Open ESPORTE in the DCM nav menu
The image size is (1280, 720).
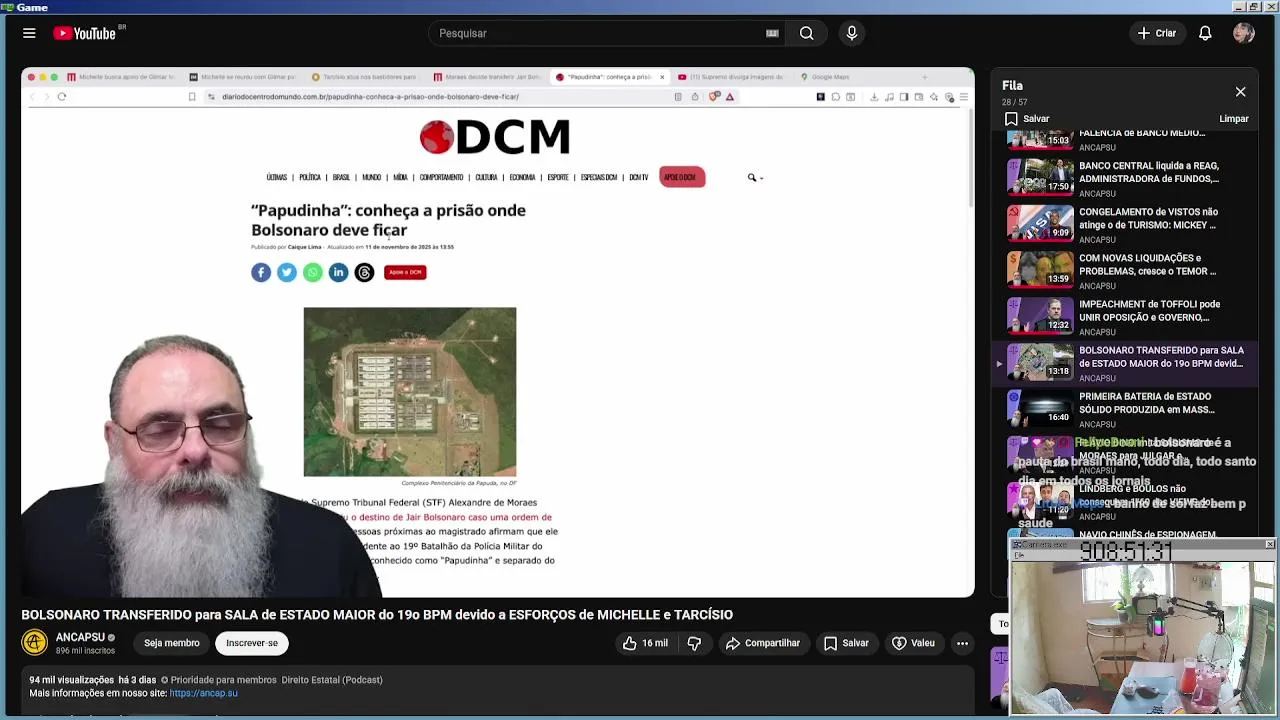558,178
